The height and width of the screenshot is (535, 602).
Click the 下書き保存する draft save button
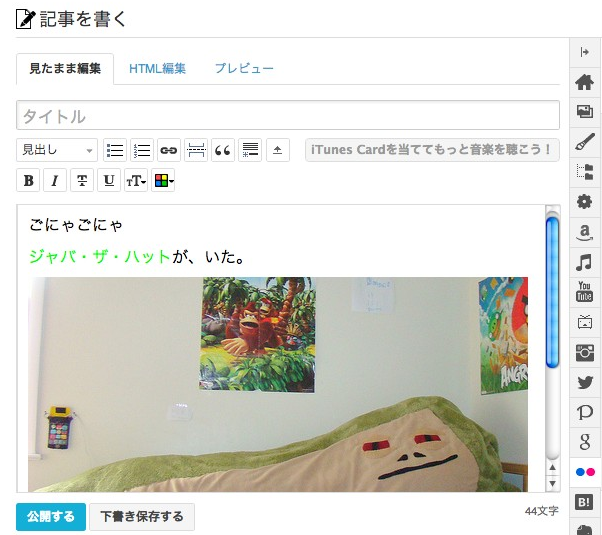142,517
